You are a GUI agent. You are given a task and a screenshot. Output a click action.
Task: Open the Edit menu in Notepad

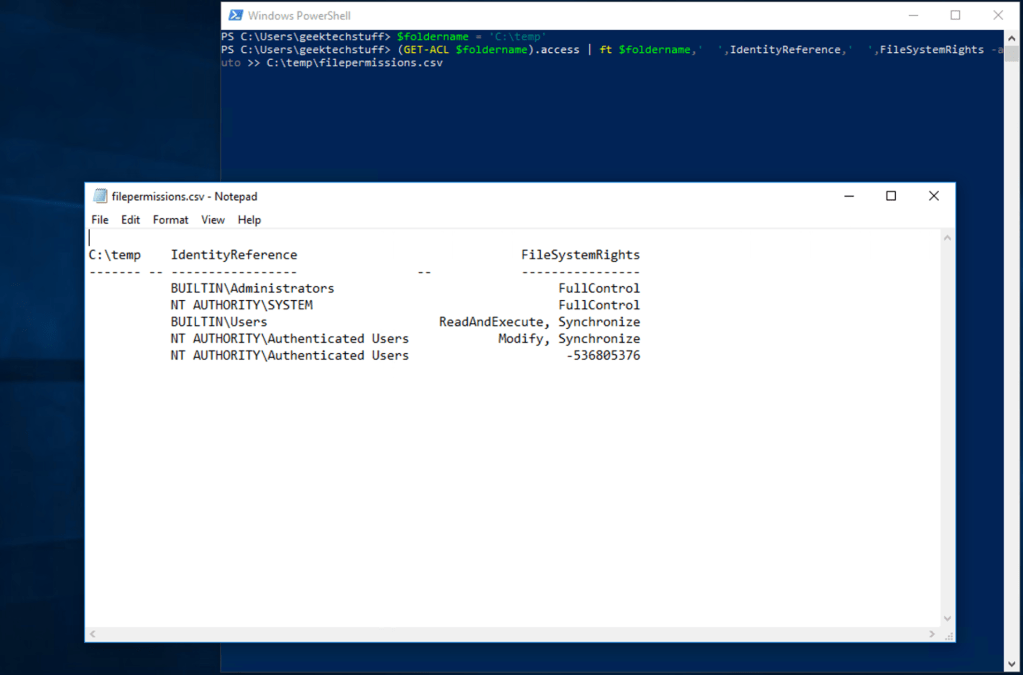click(130, 219)
